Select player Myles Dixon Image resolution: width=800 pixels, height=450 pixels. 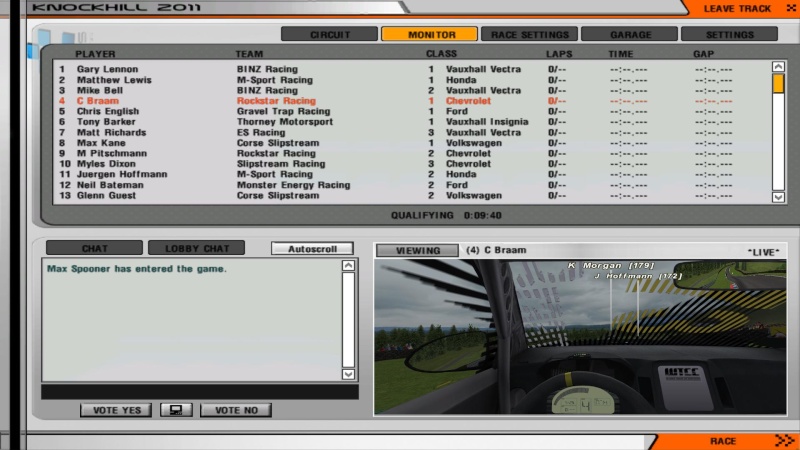pyautogui.click(x=106, y=164)
